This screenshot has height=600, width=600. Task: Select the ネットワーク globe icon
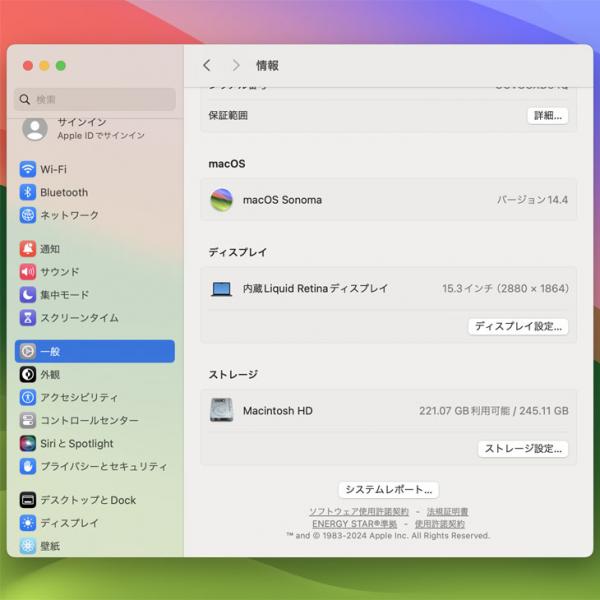28,215
